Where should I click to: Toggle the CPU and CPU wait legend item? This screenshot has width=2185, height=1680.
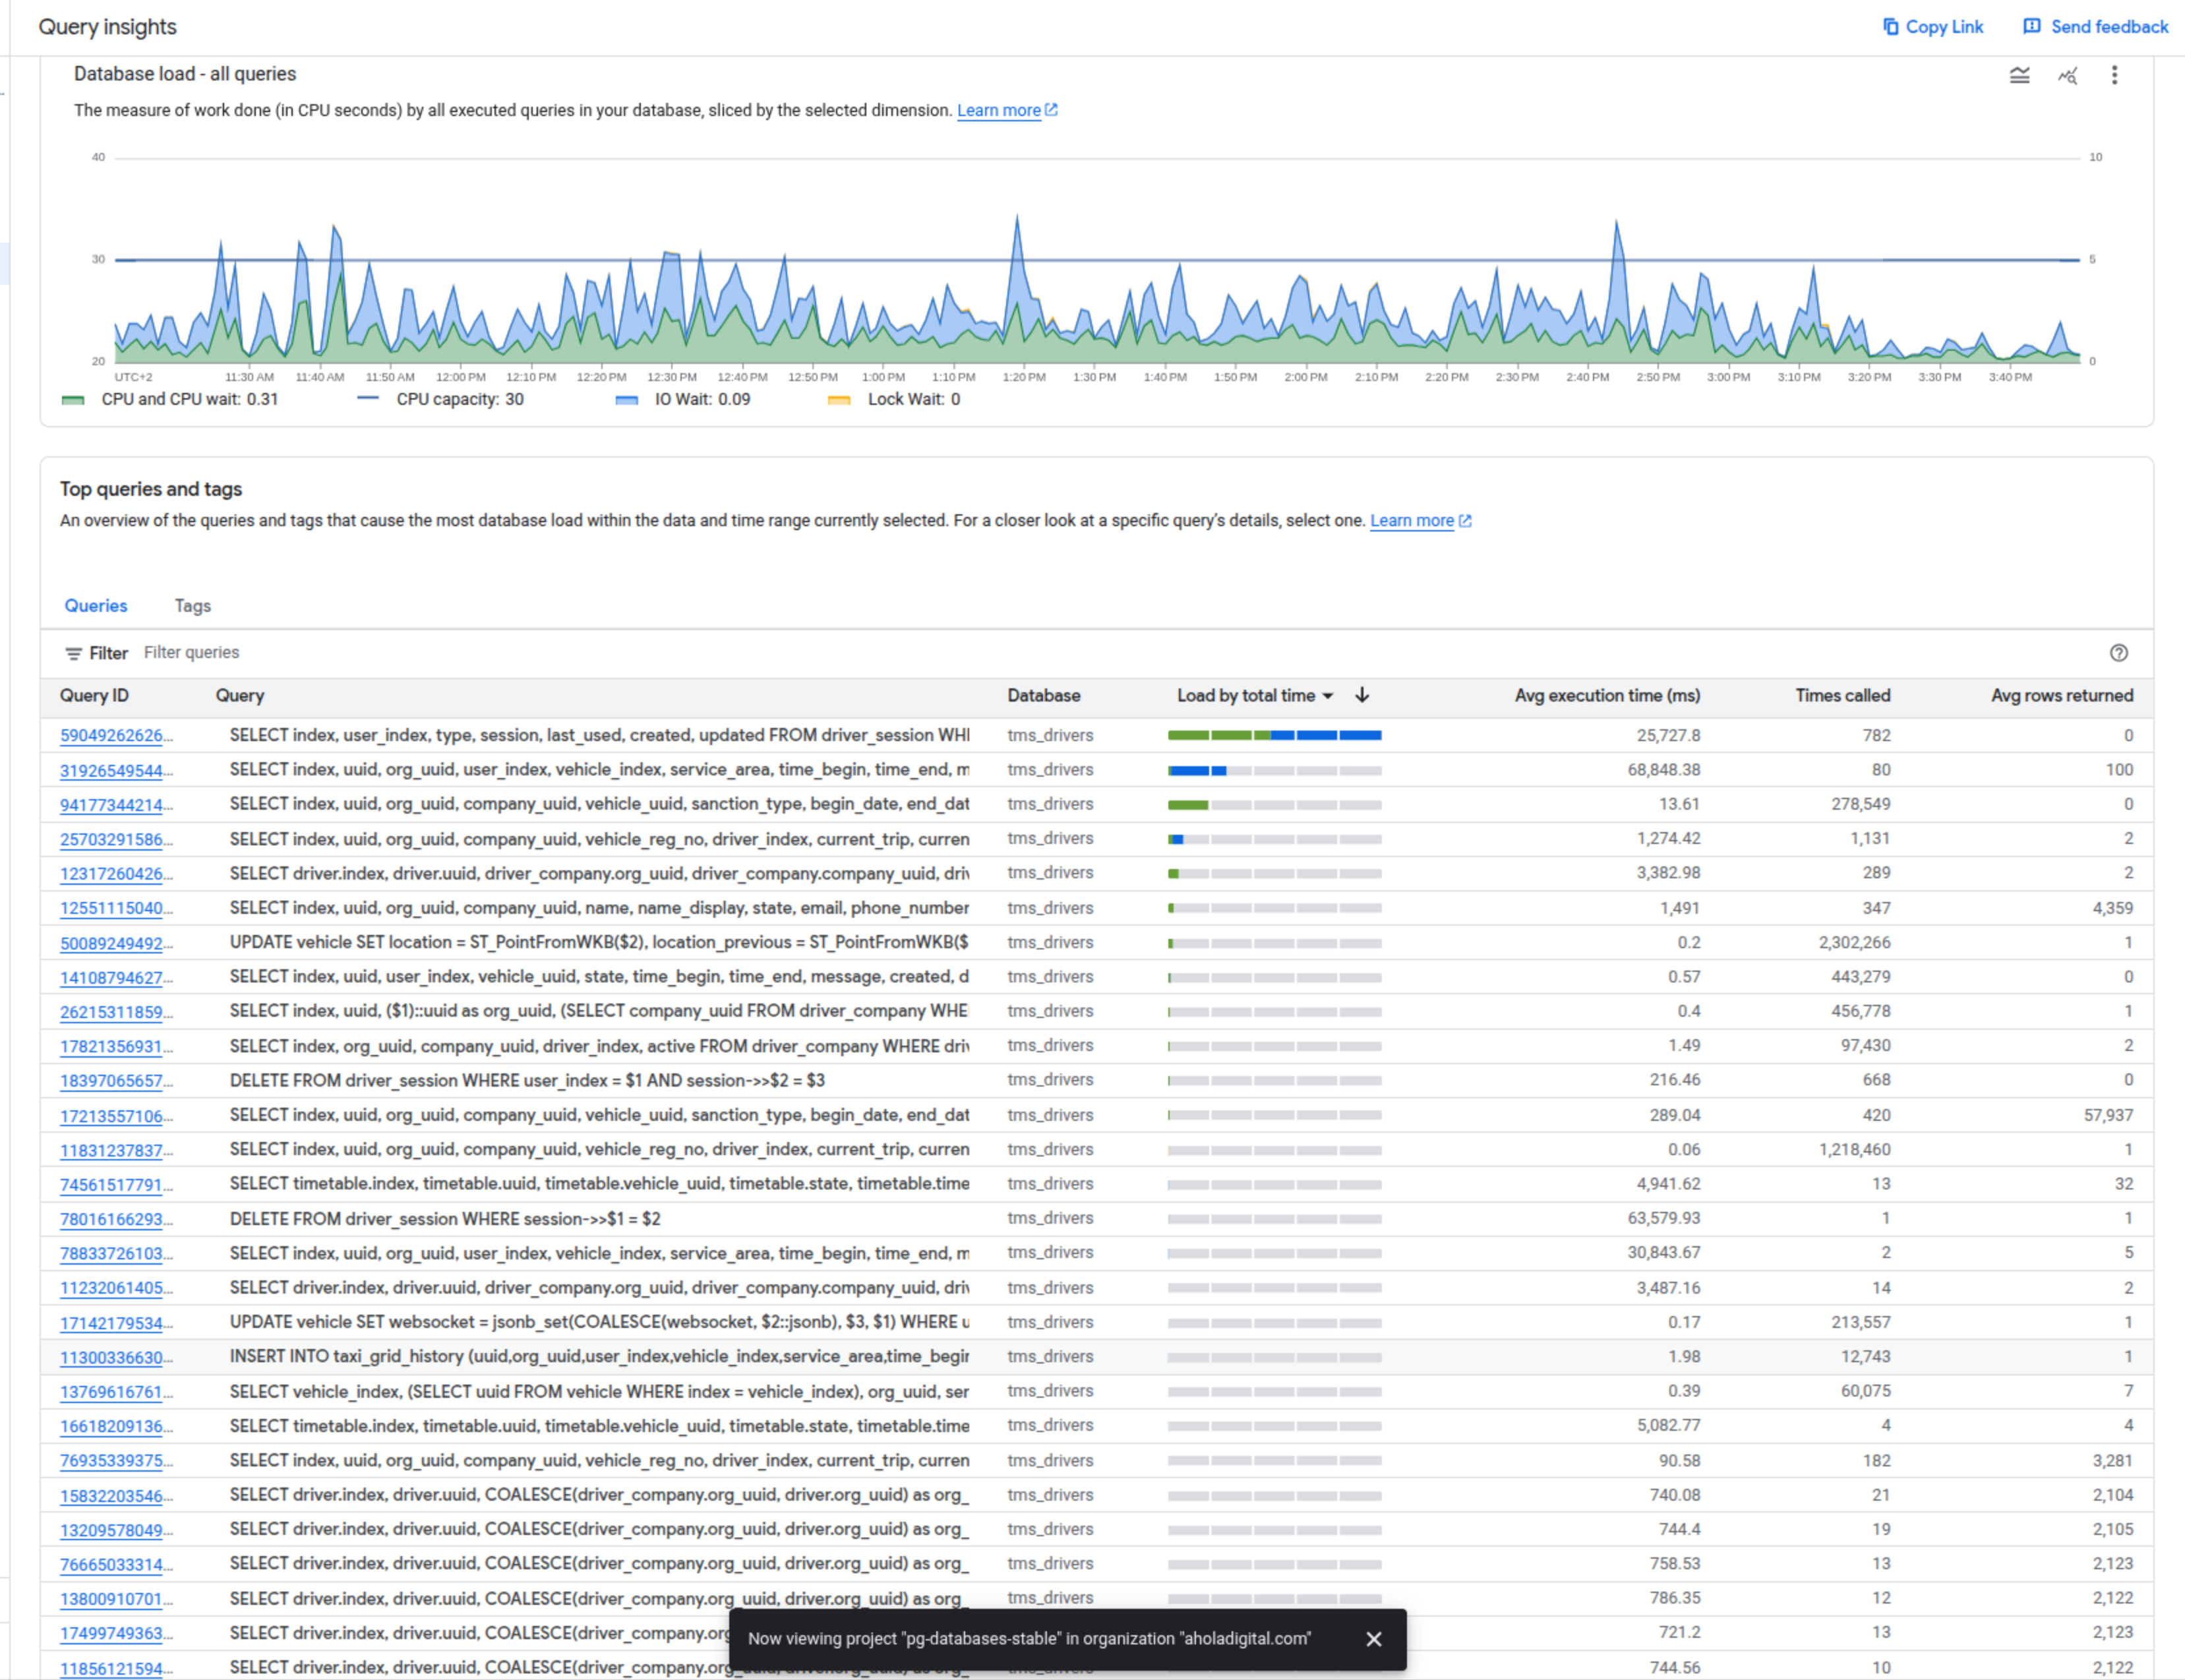[x=170, y=399]
